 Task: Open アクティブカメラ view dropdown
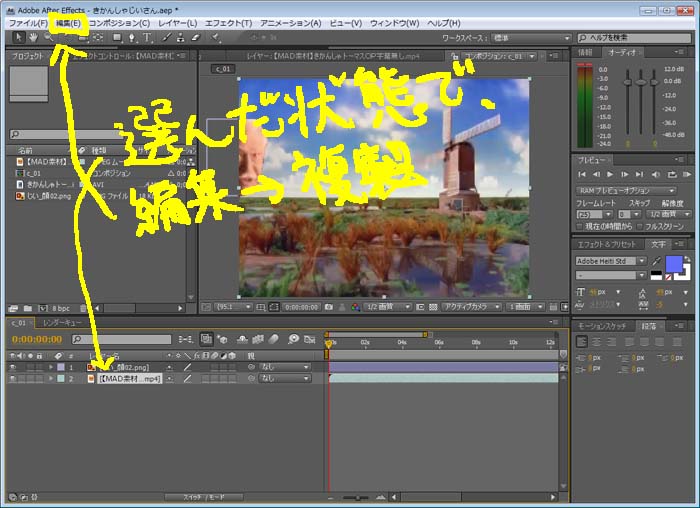point(471,307)
